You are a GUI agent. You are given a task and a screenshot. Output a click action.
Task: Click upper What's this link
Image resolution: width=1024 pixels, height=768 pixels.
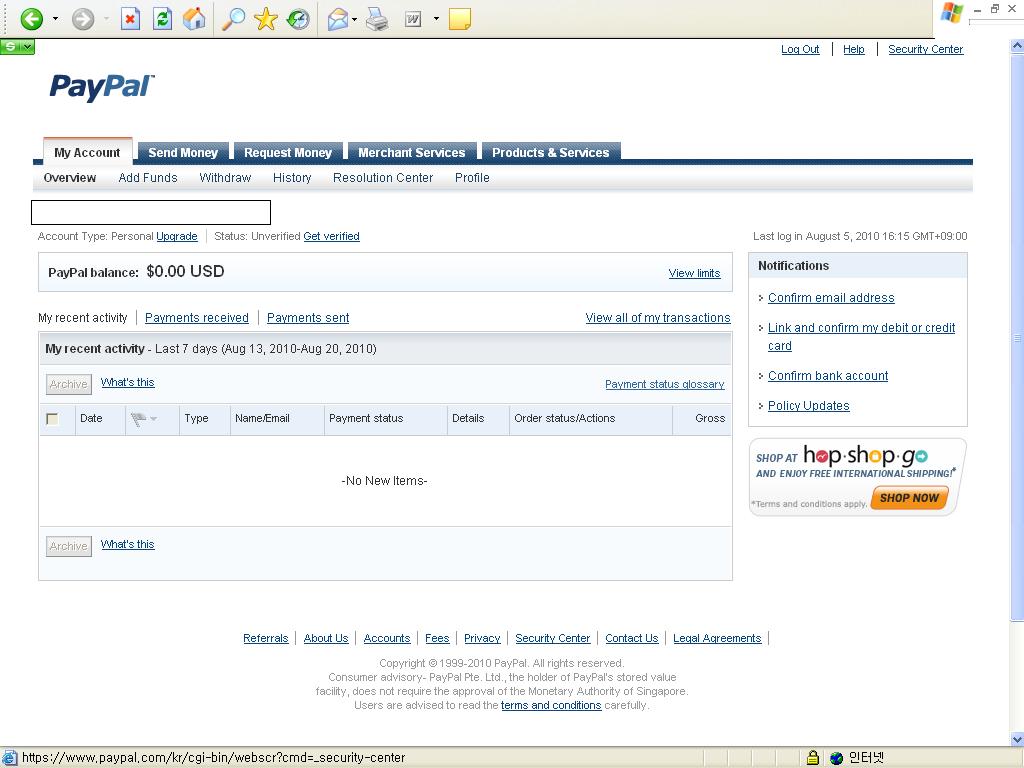tap(127, 383)
